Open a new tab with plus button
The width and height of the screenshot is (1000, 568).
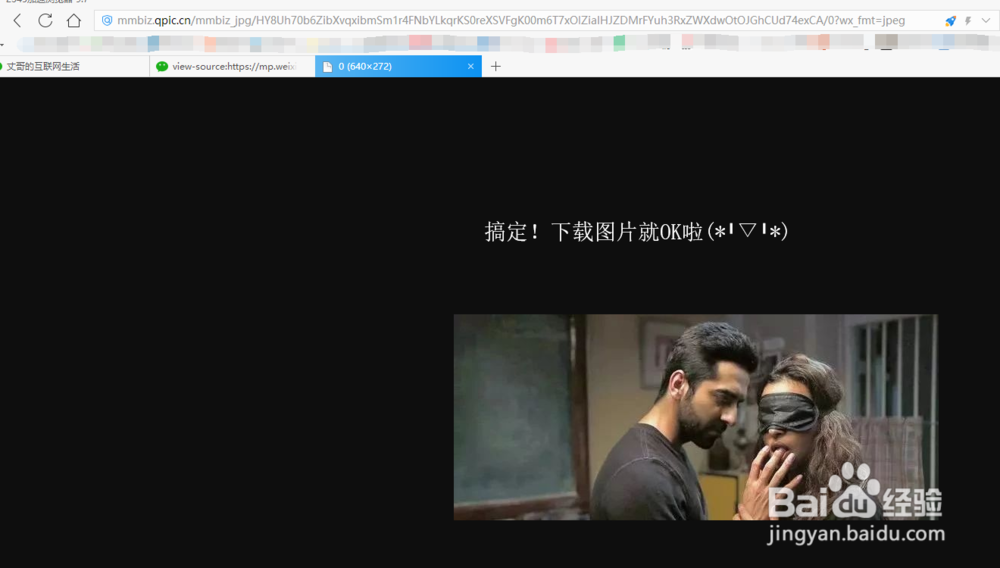(496, 66)
